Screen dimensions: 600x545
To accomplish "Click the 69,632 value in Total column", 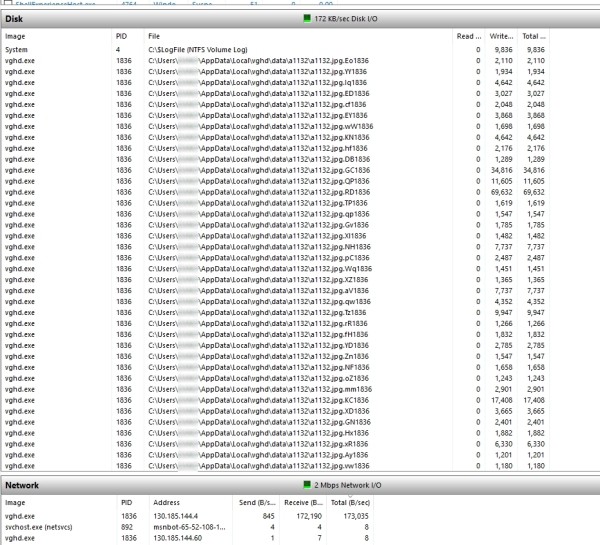I will pos(534,192).
